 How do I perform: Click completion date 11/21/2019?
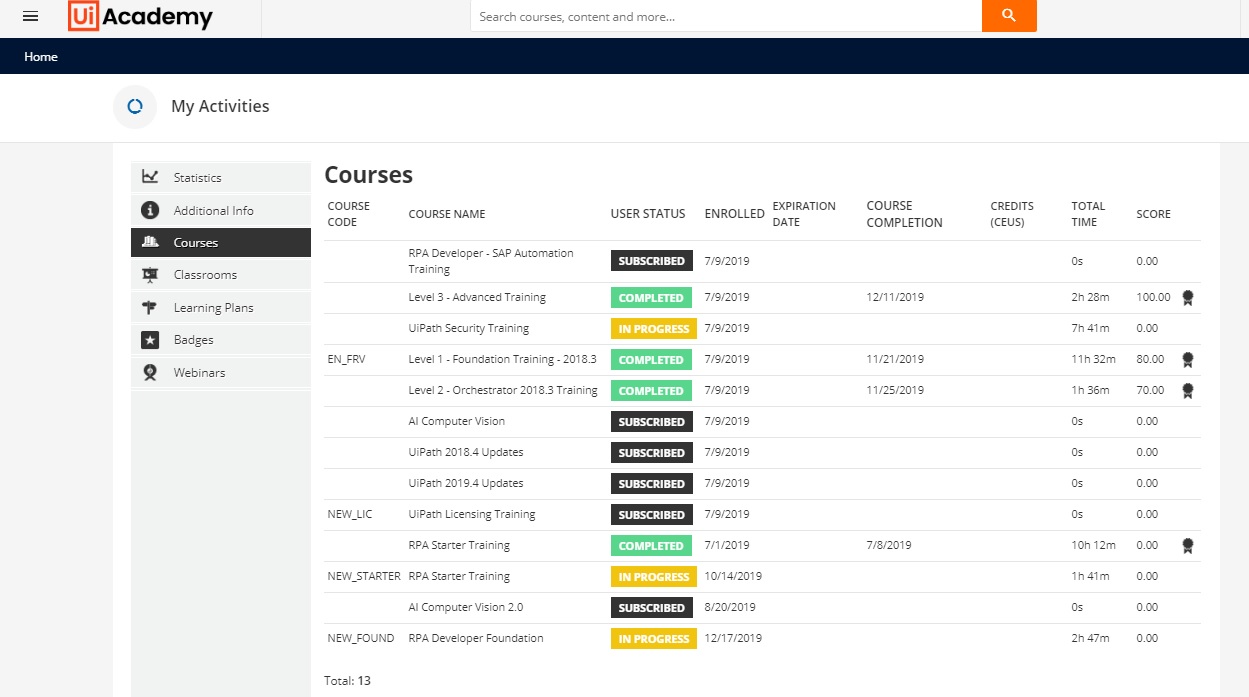pos(895,359)
